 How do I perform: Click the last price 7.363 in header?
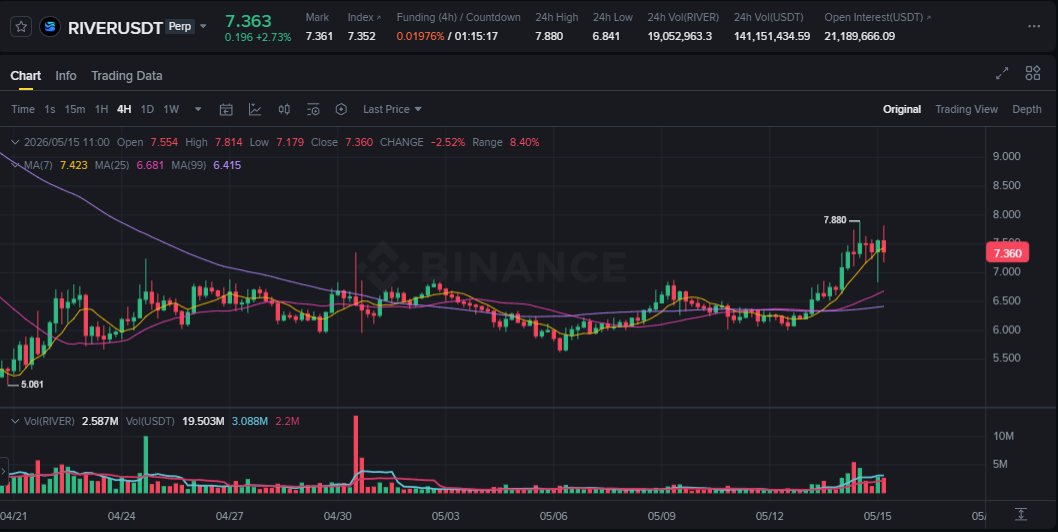tap(248, 22)
